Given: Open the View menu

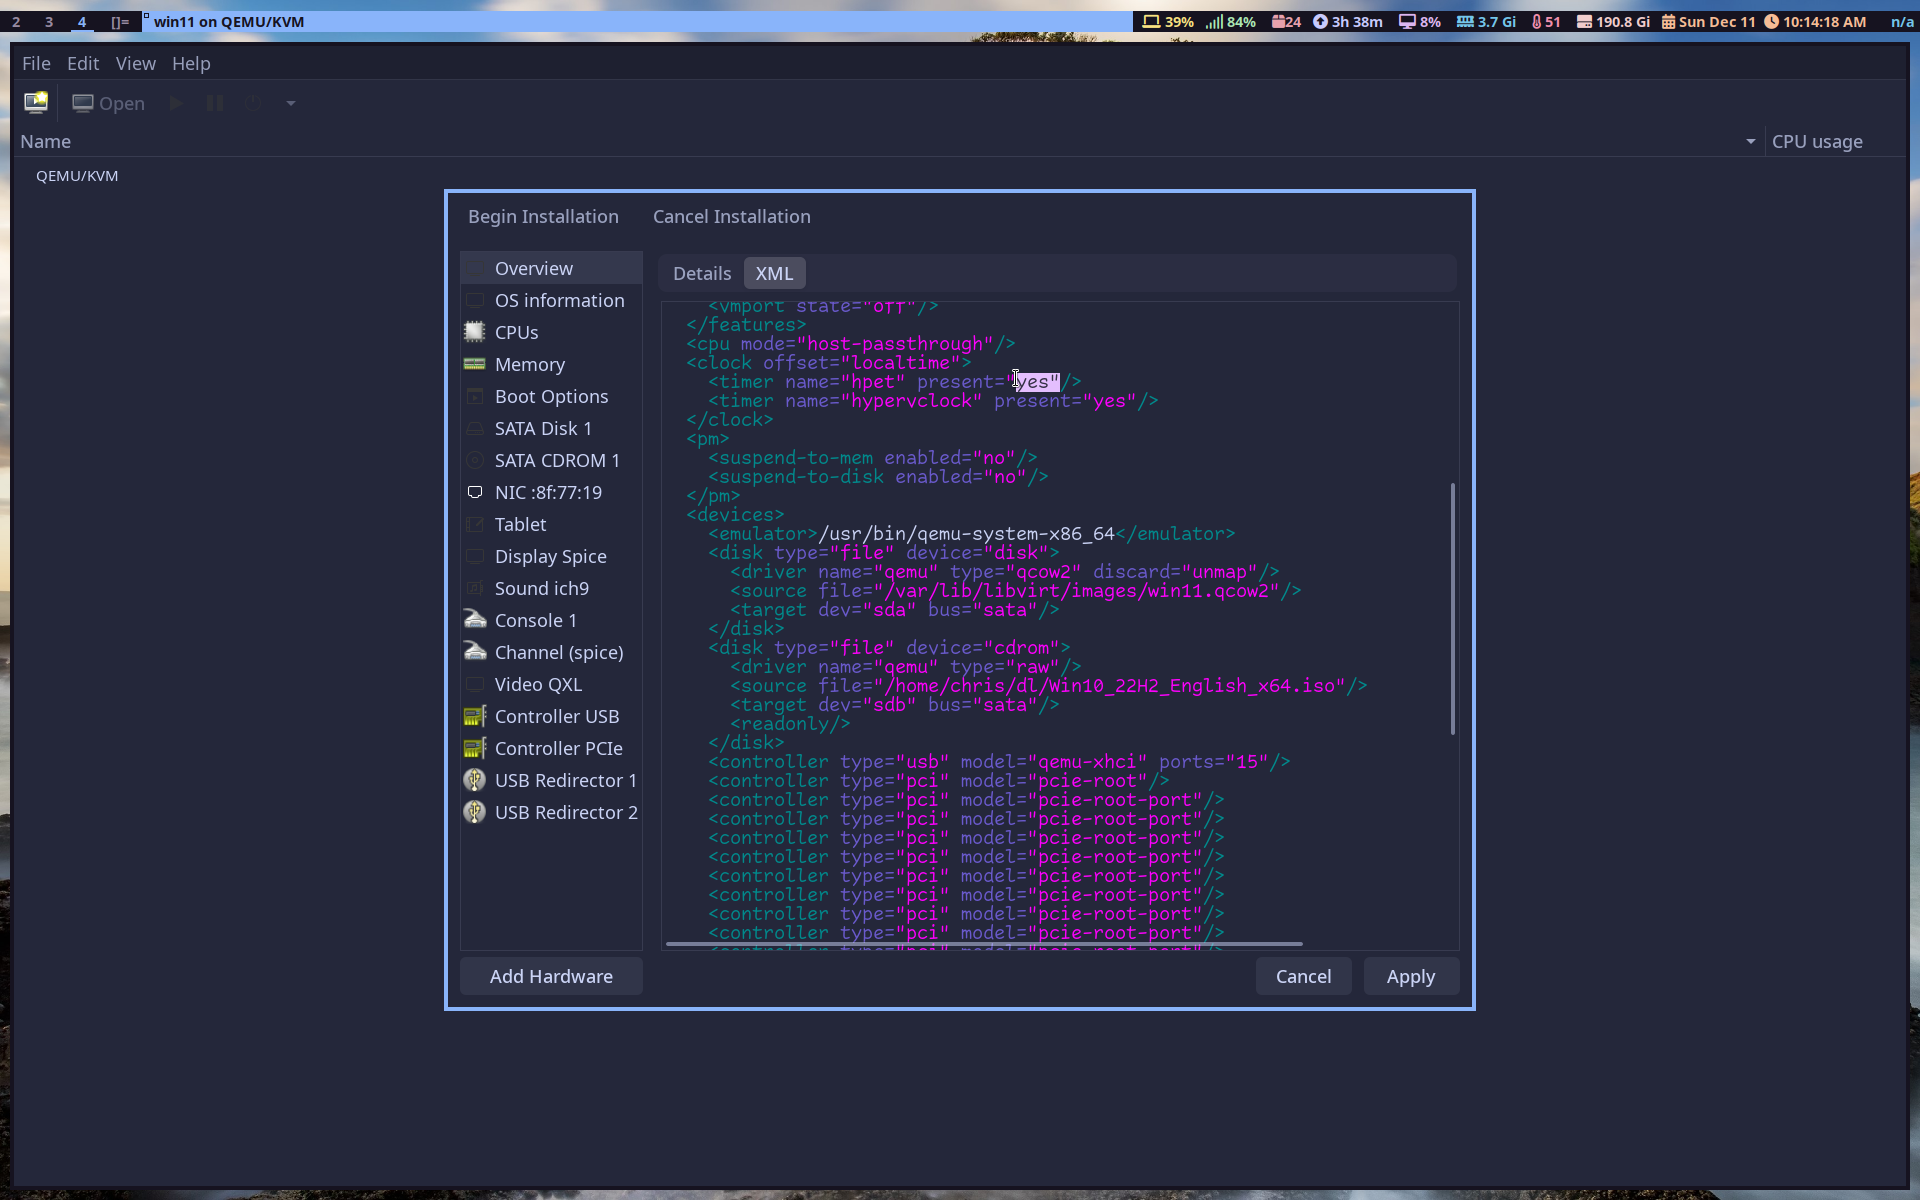Looking at the screenshot, I should point(135,63).
